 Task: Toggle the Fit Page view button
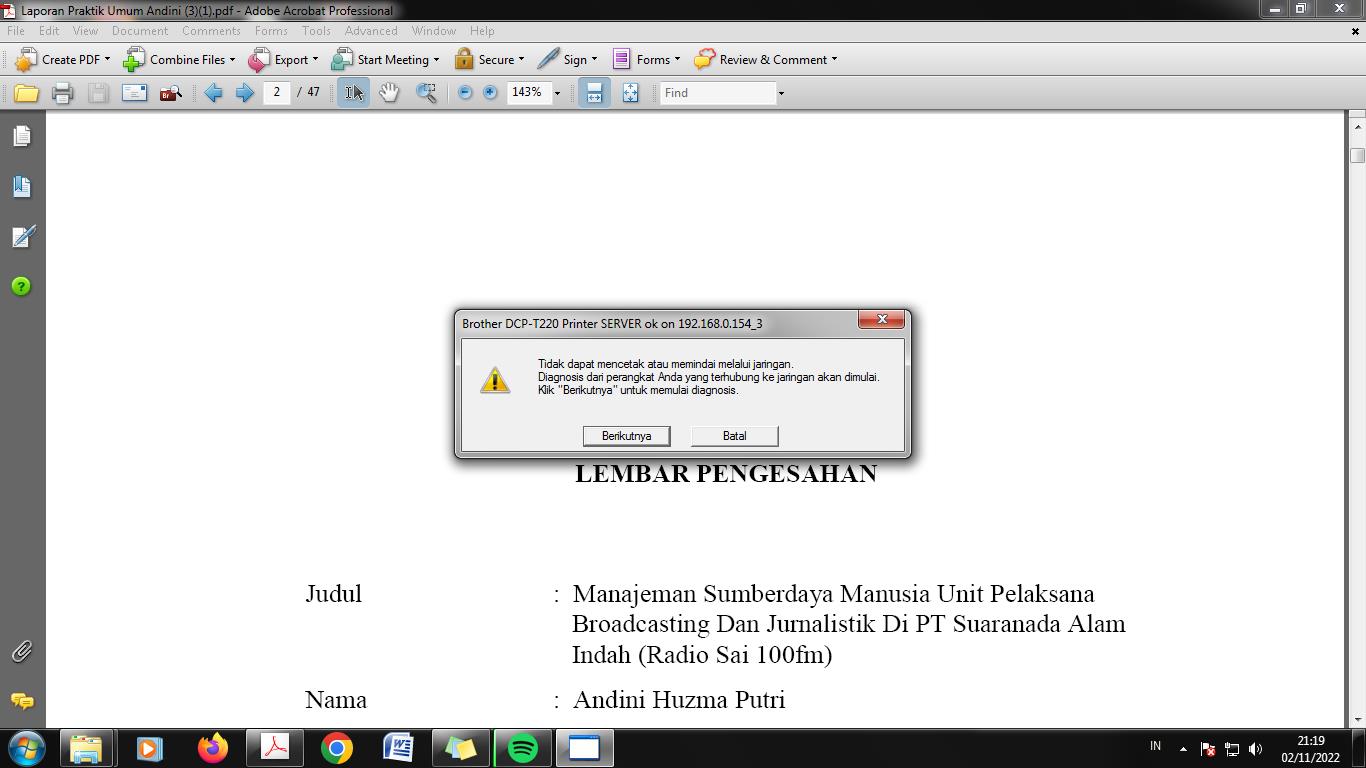630,93
